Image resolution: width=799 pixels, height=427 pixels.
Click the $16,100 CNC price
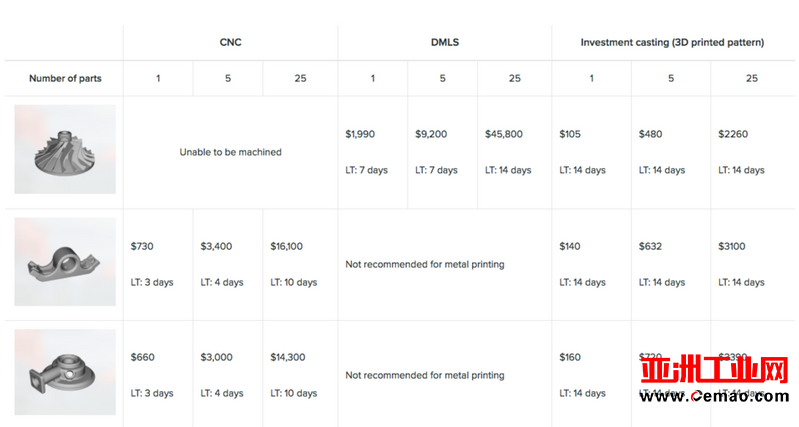click(x=286, y=246)
